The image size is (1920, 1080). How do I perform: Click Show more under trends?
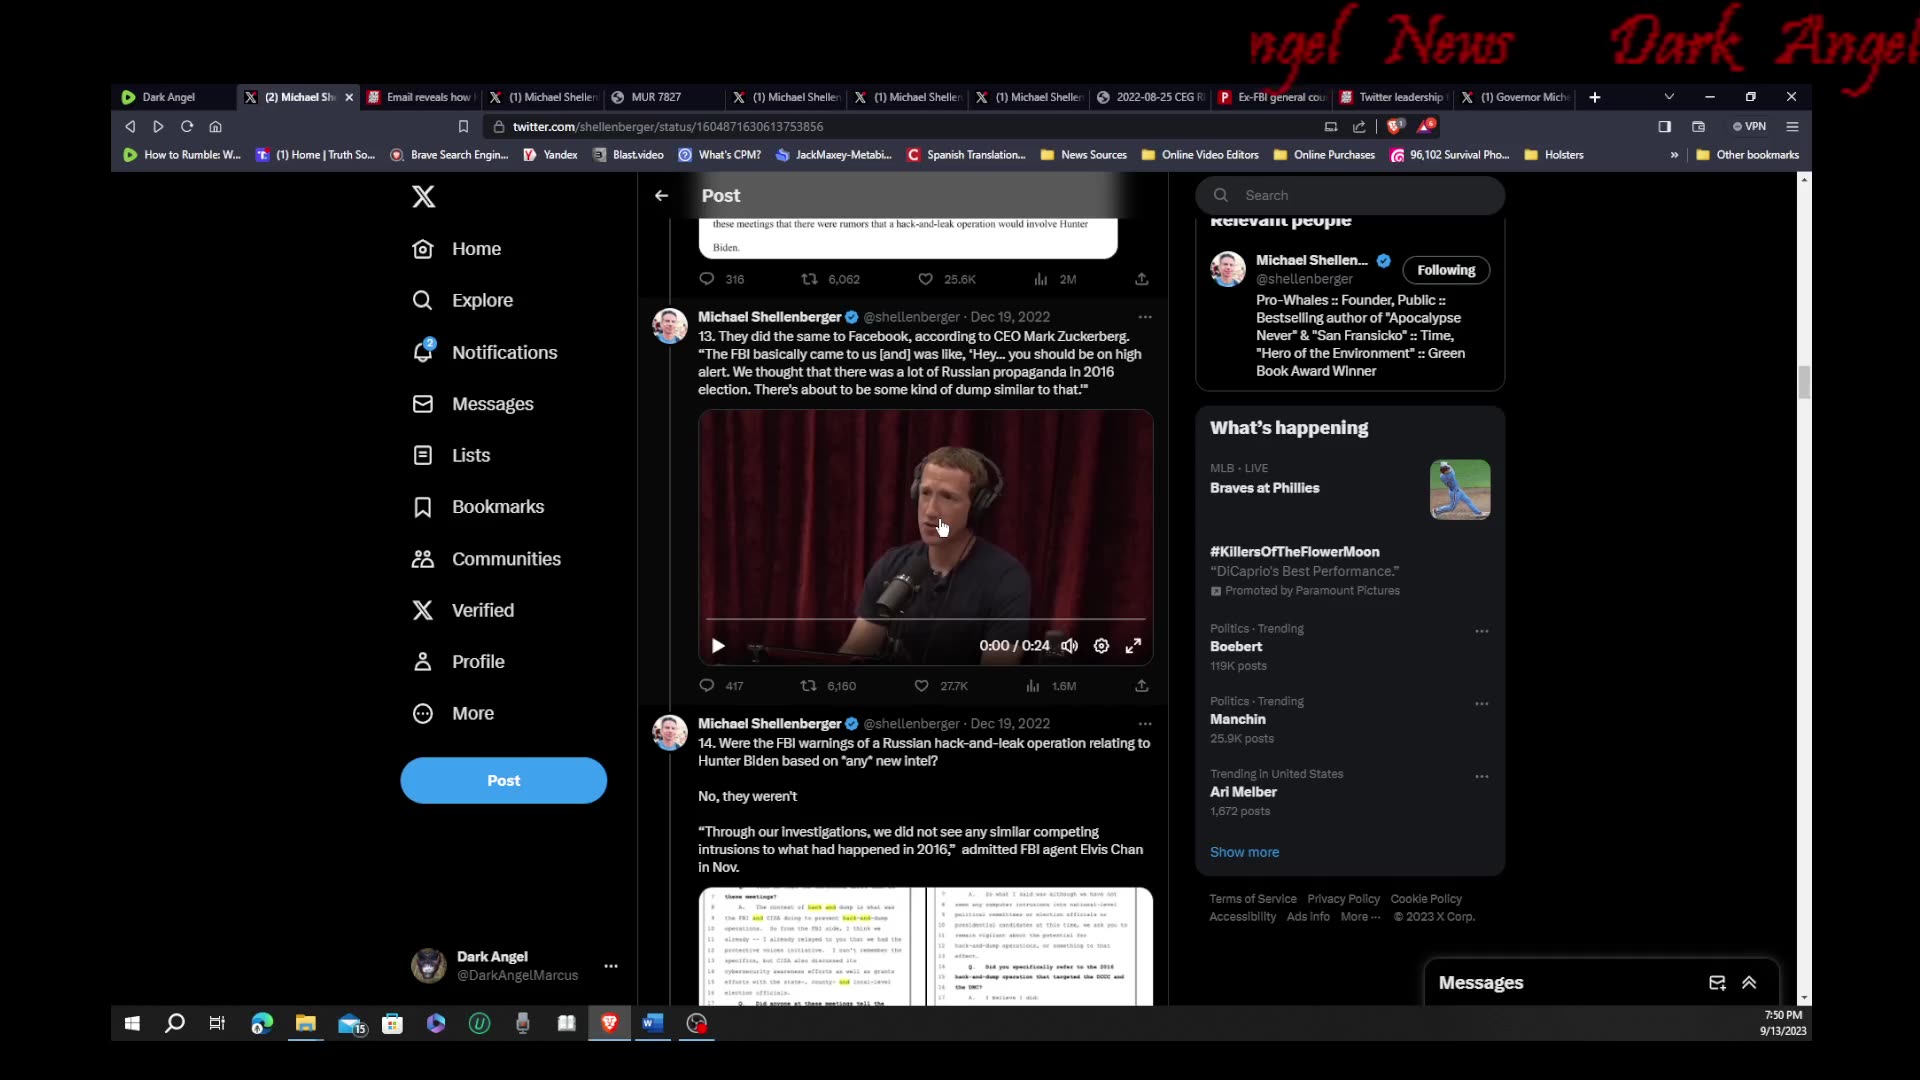pos(1244,852)
